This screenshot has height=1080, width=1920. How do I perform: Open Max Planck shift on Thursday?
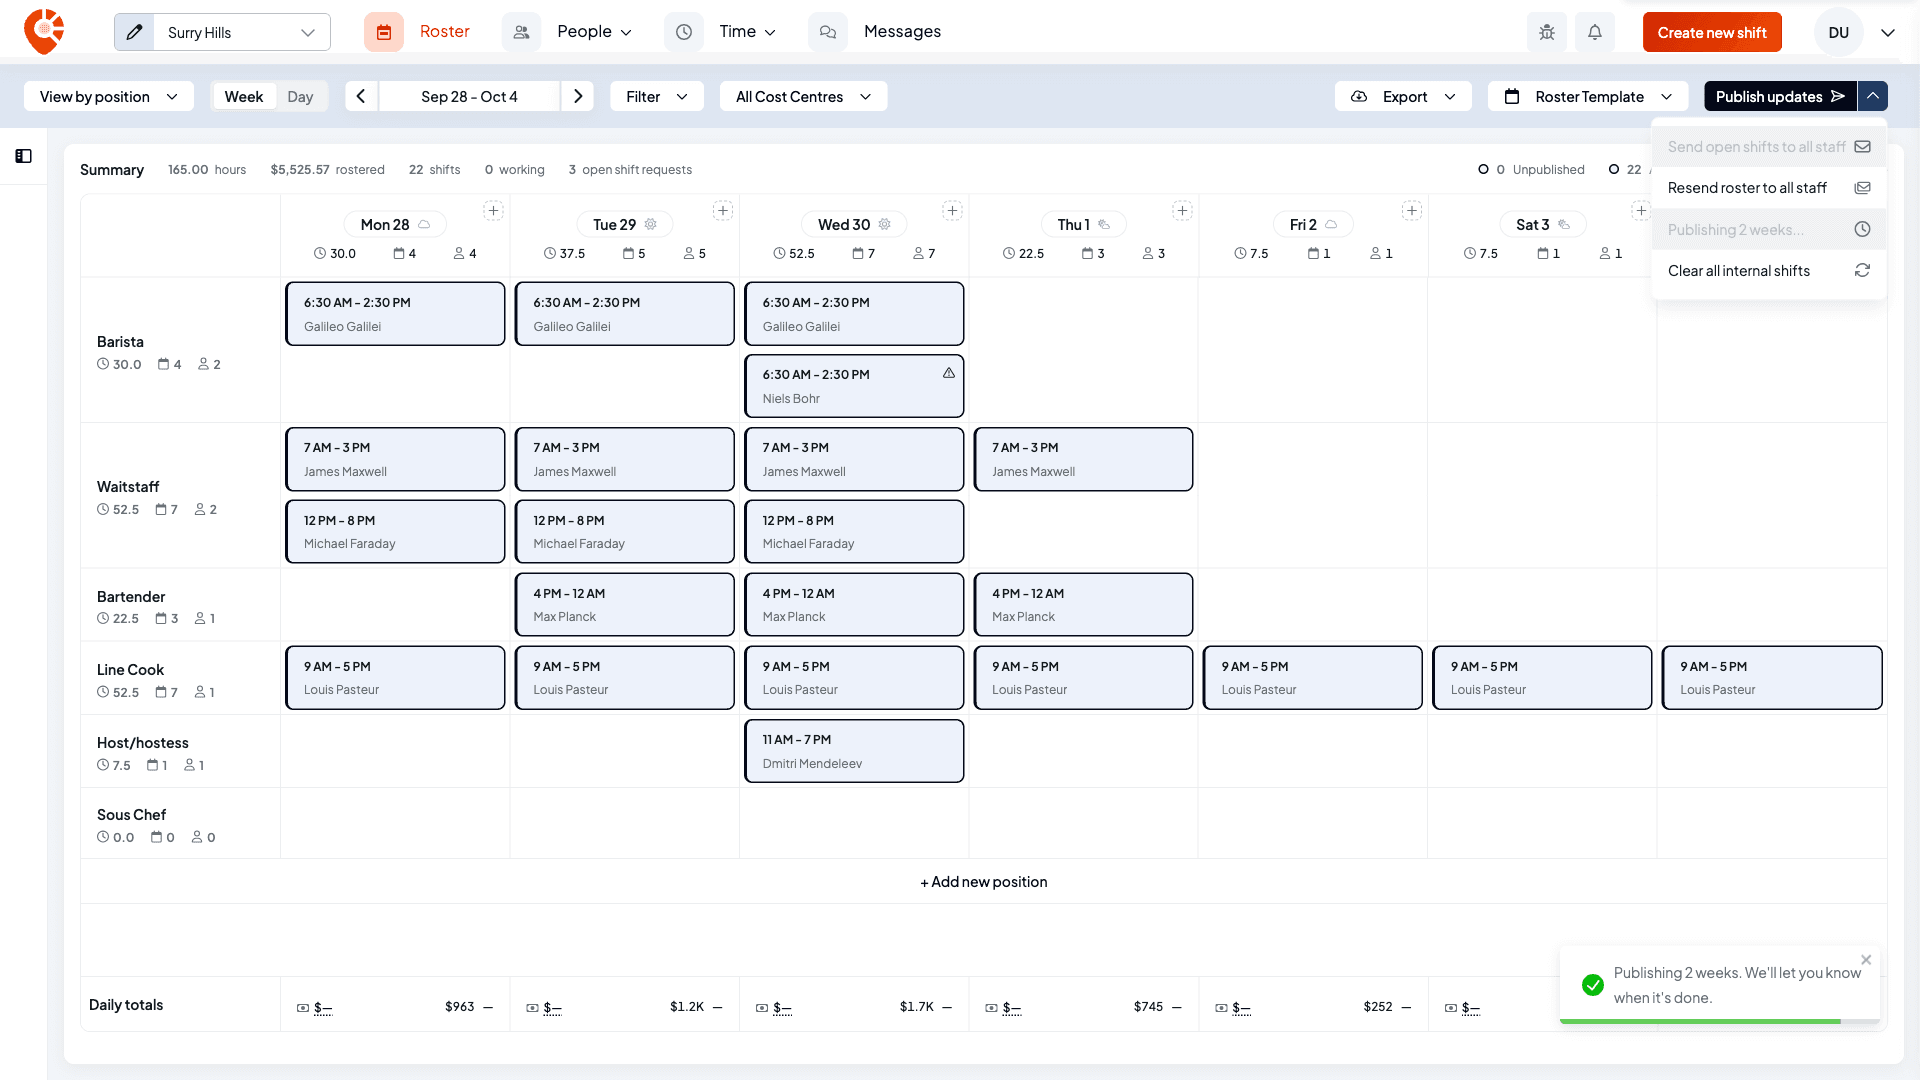tap(1083, 605)
